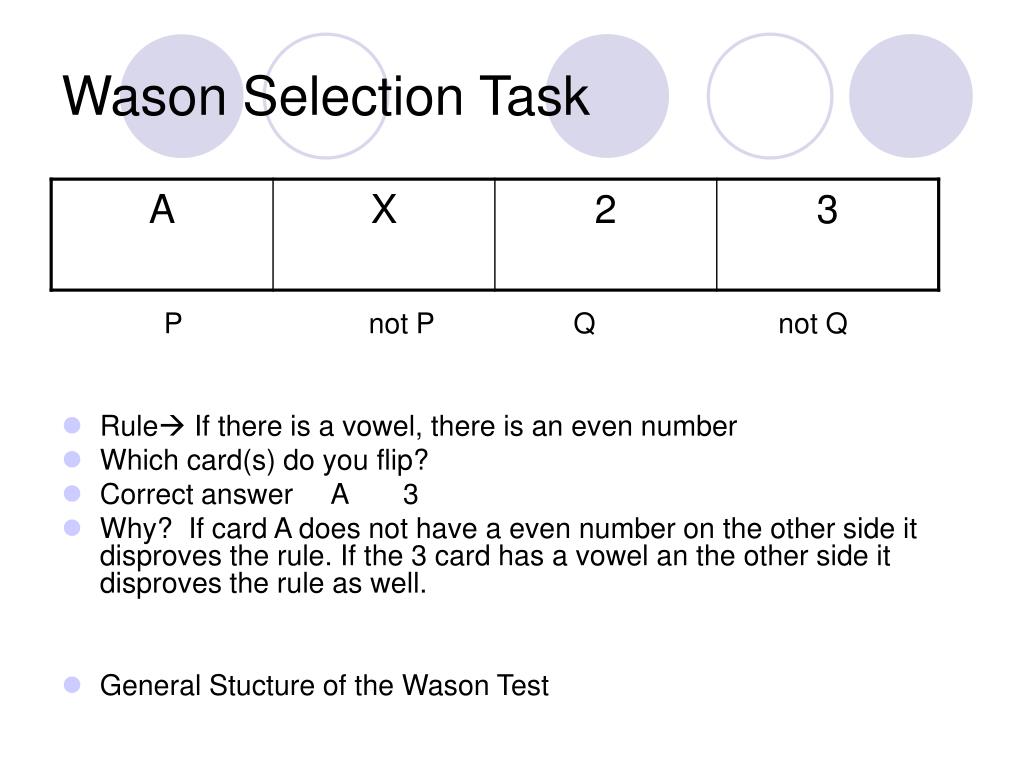Select the X card cell
1024x768 pixels.
[x=384, y=234]
